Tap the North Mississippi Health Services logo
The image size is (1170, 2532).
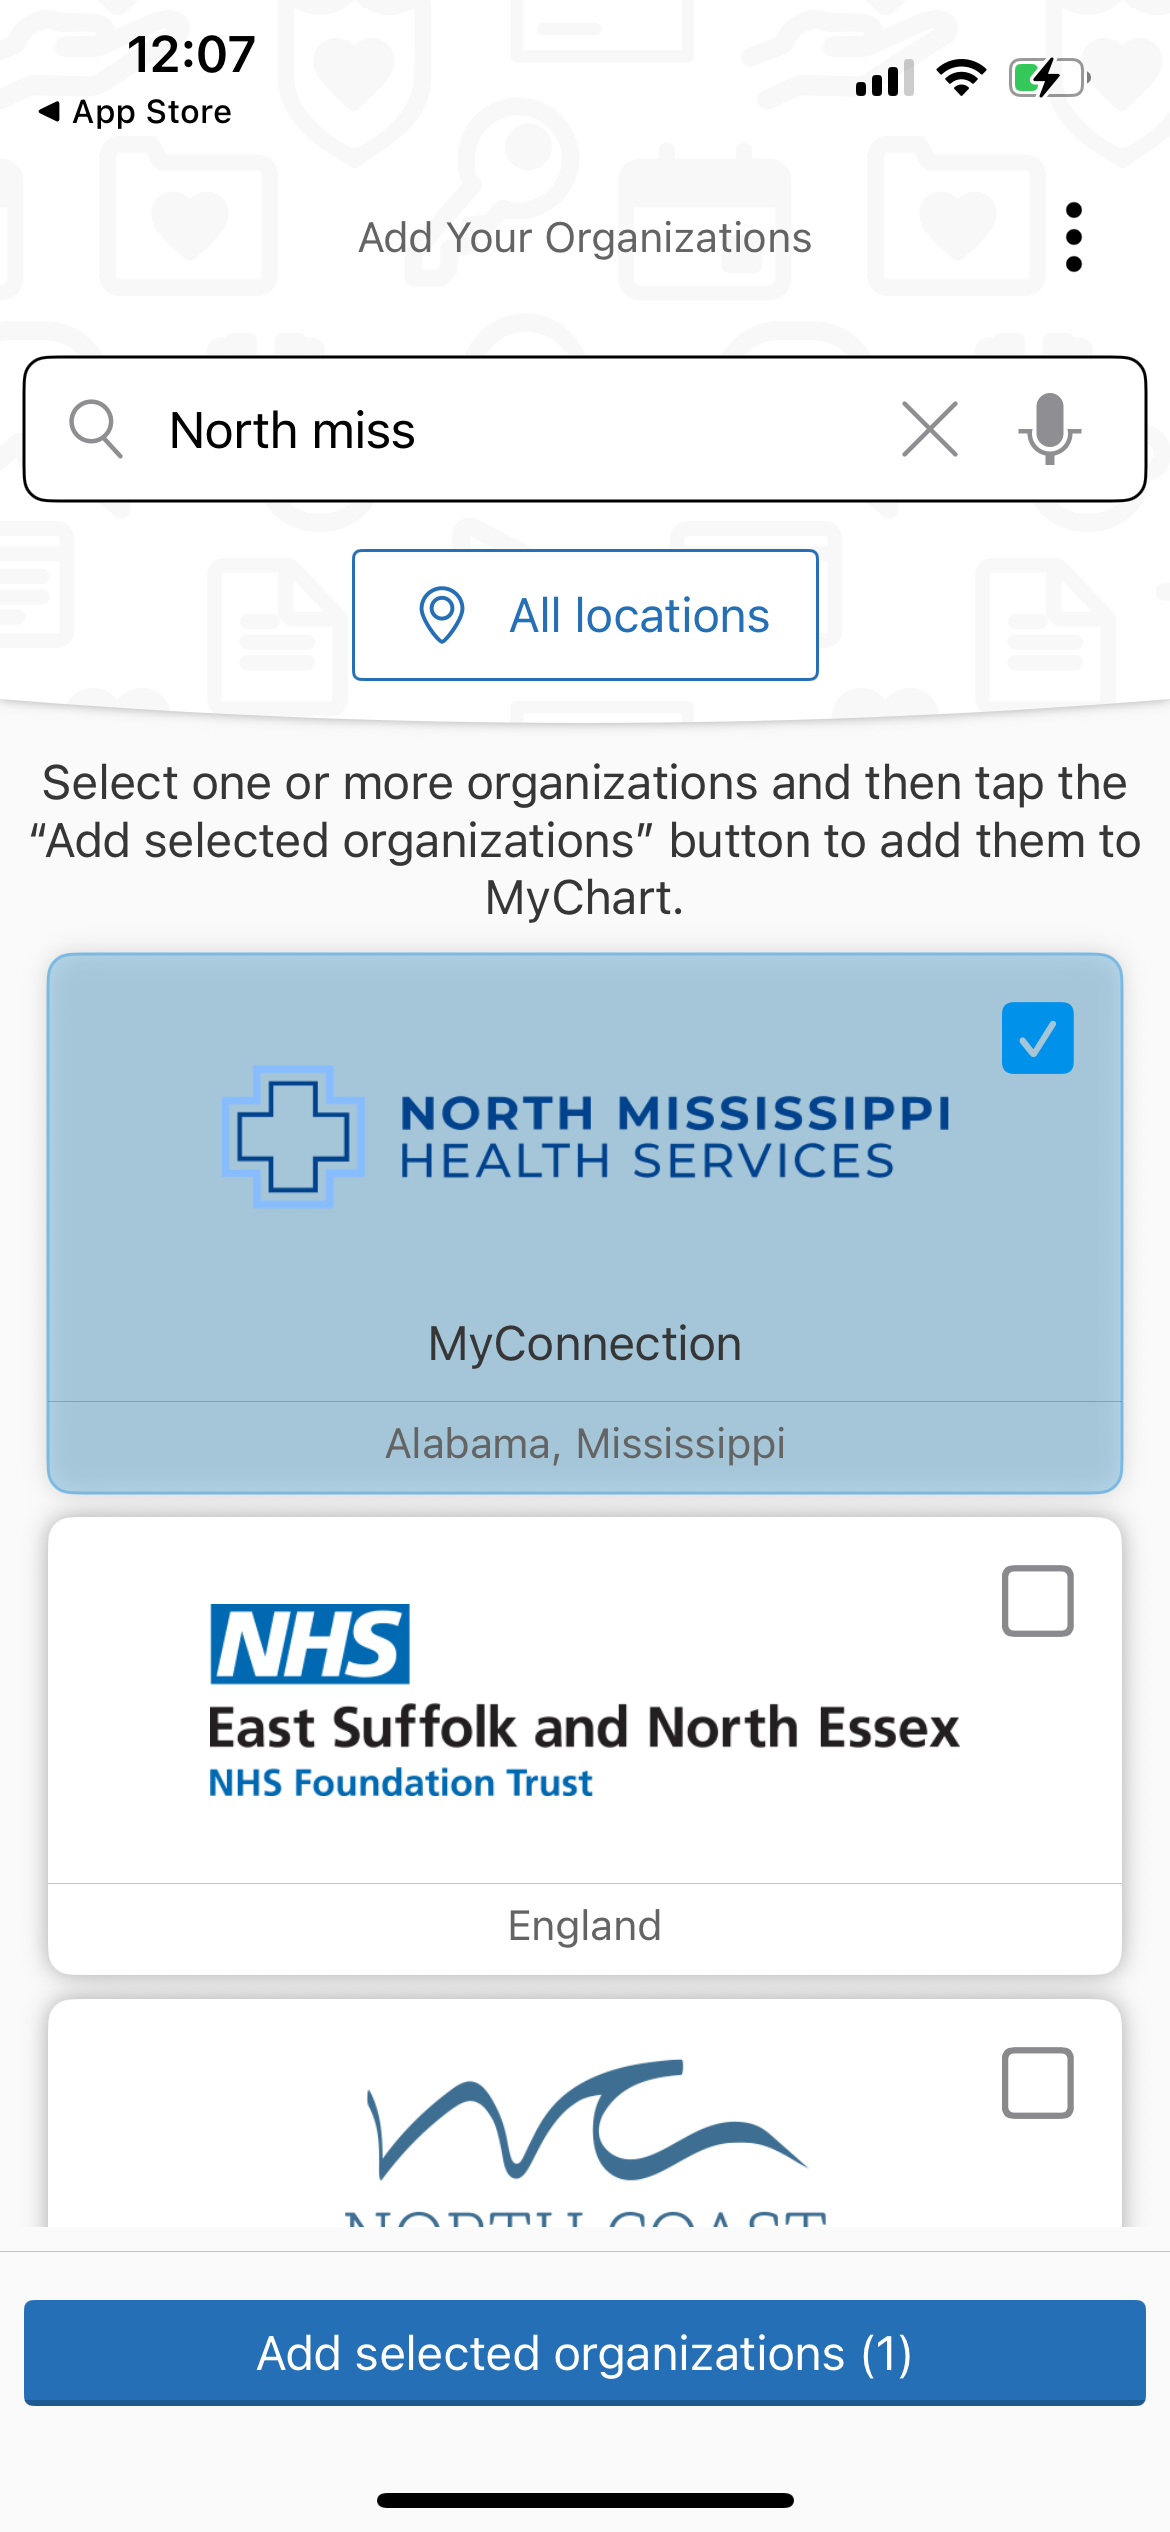tap(585, 1137)
